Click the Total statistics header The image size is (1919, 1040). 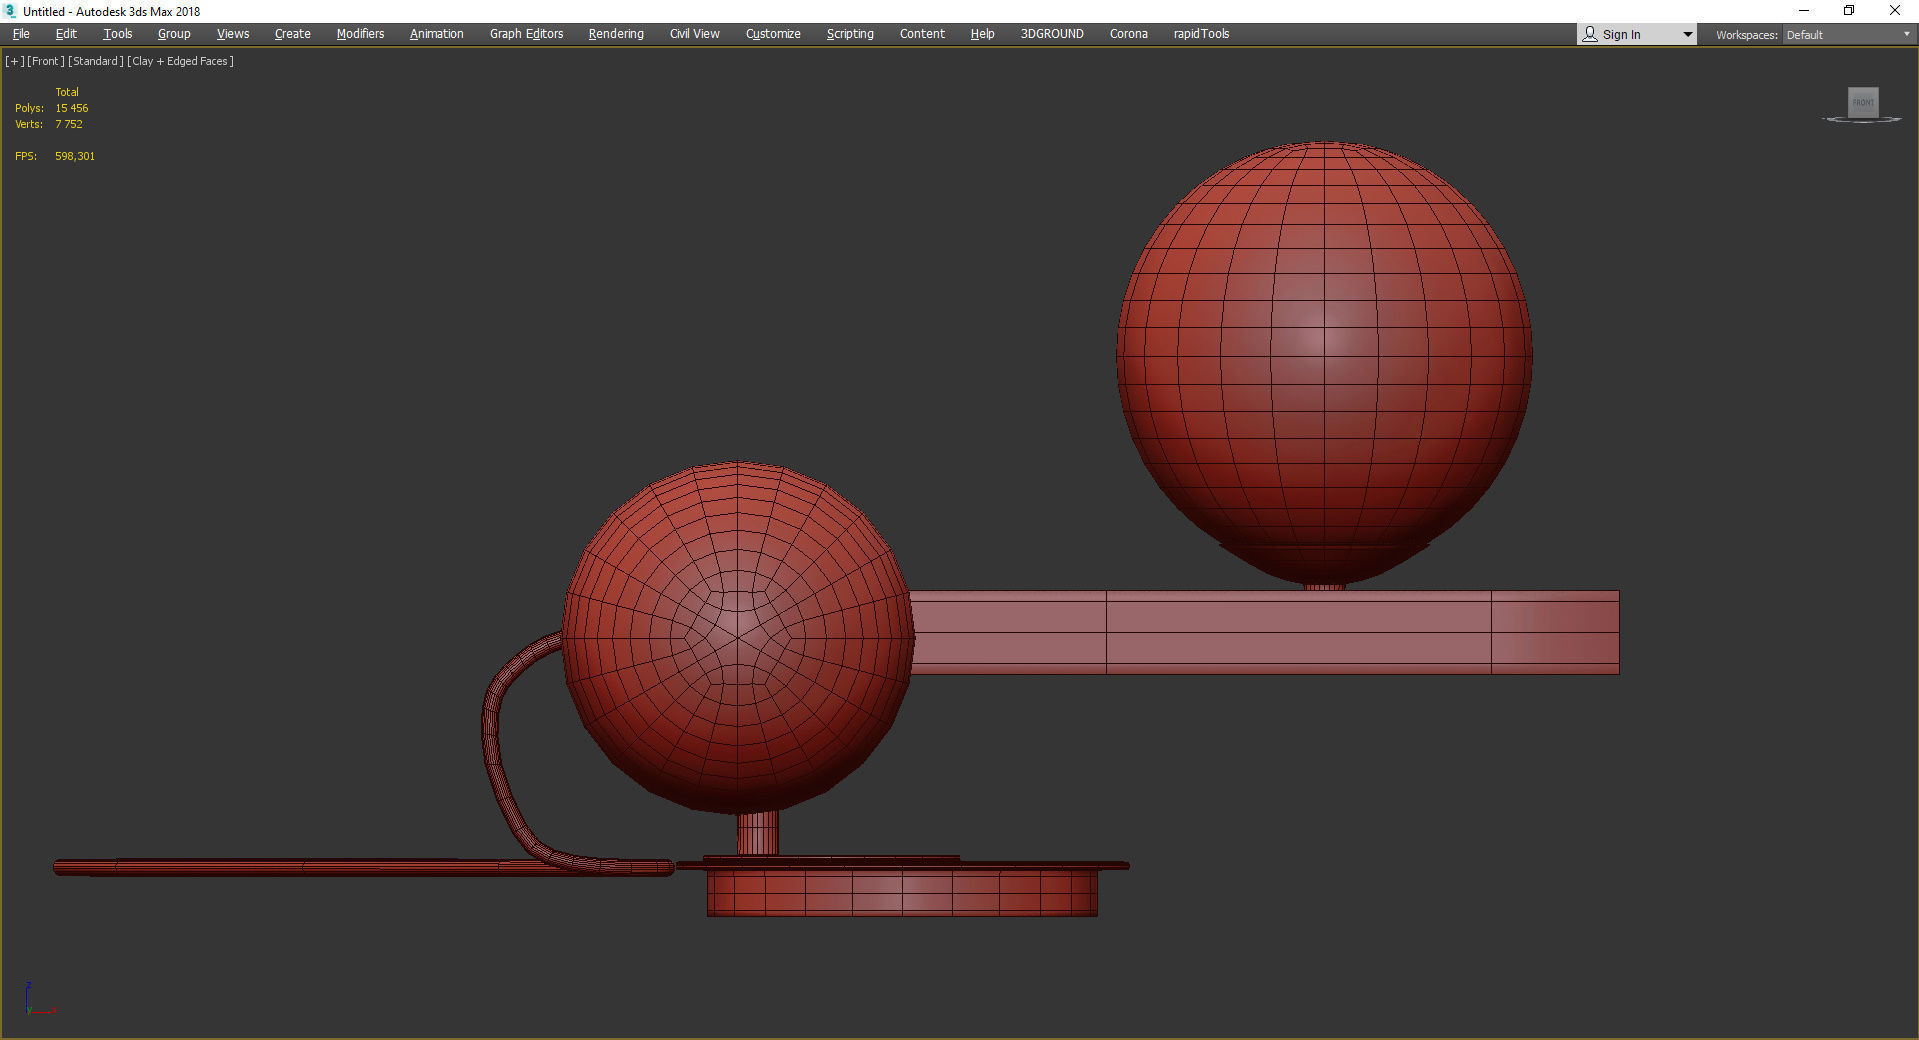coord(67,92)
